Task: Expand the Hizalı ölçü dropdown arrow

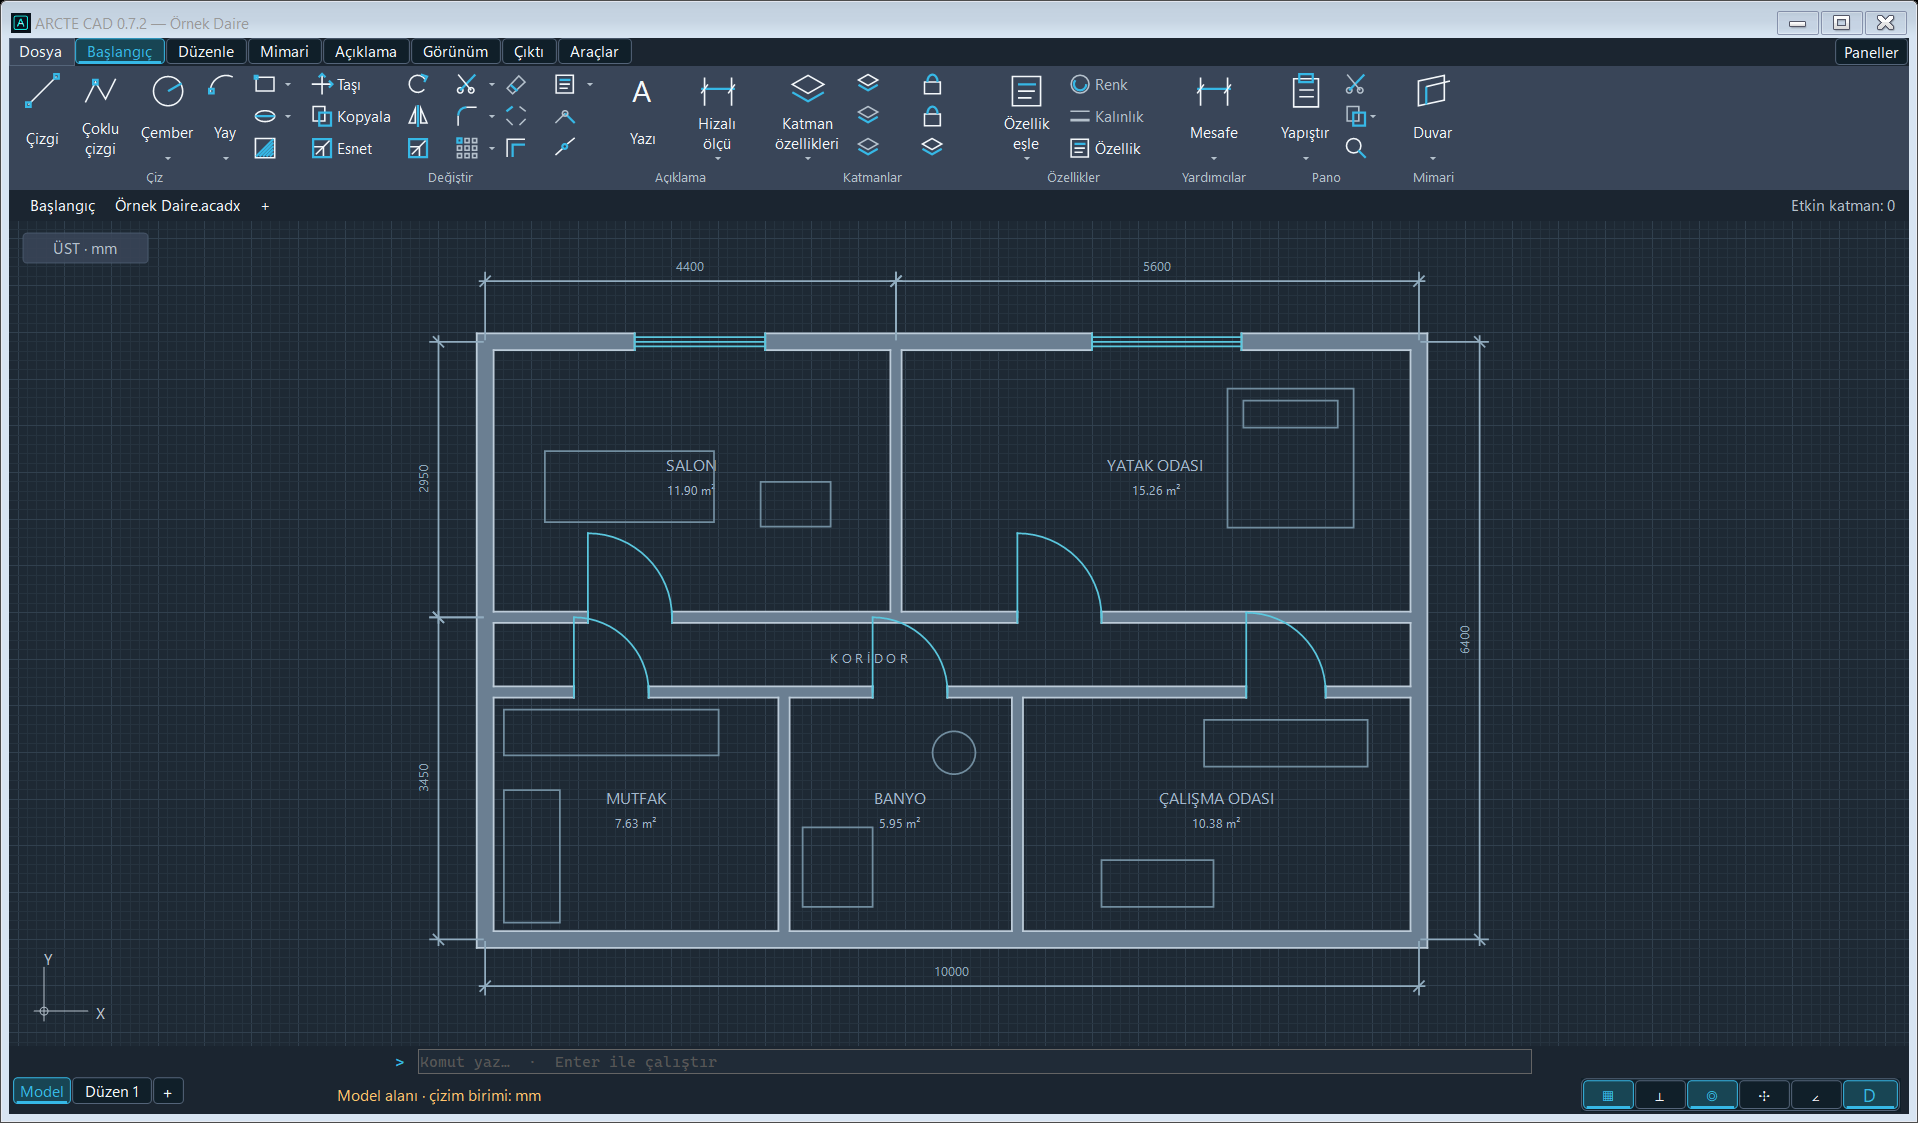Action: [717, 158]
